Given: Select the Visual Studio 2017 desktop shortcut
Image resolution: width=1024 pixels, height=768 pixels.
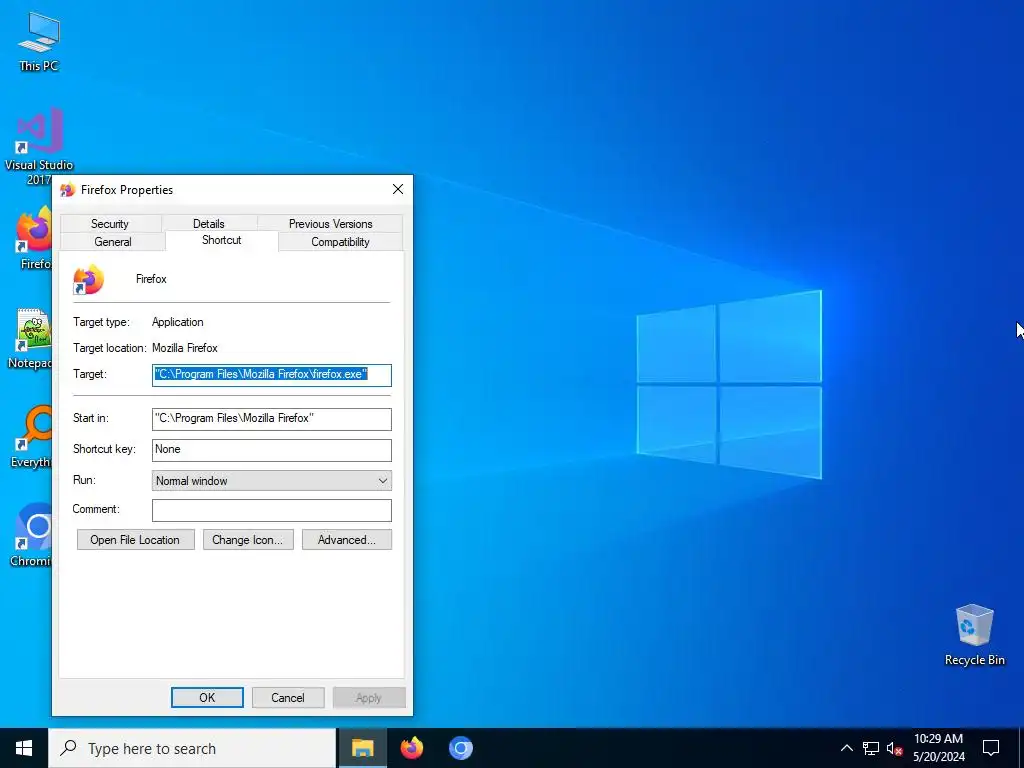Looking at the screenshot, I should tap(39, 145).
